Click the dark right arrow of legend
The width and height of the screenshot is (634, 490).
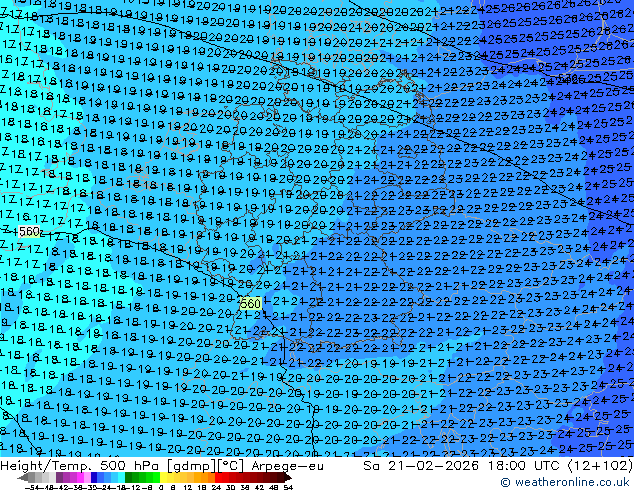pyautogui.click(x=288, y=477)
